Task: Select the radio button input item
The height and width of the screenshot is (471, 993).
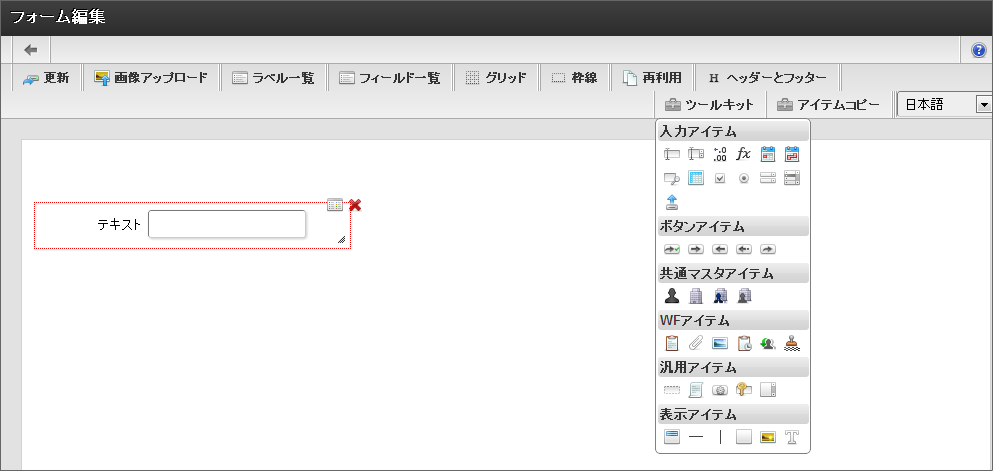Action: tap(744, 178)
